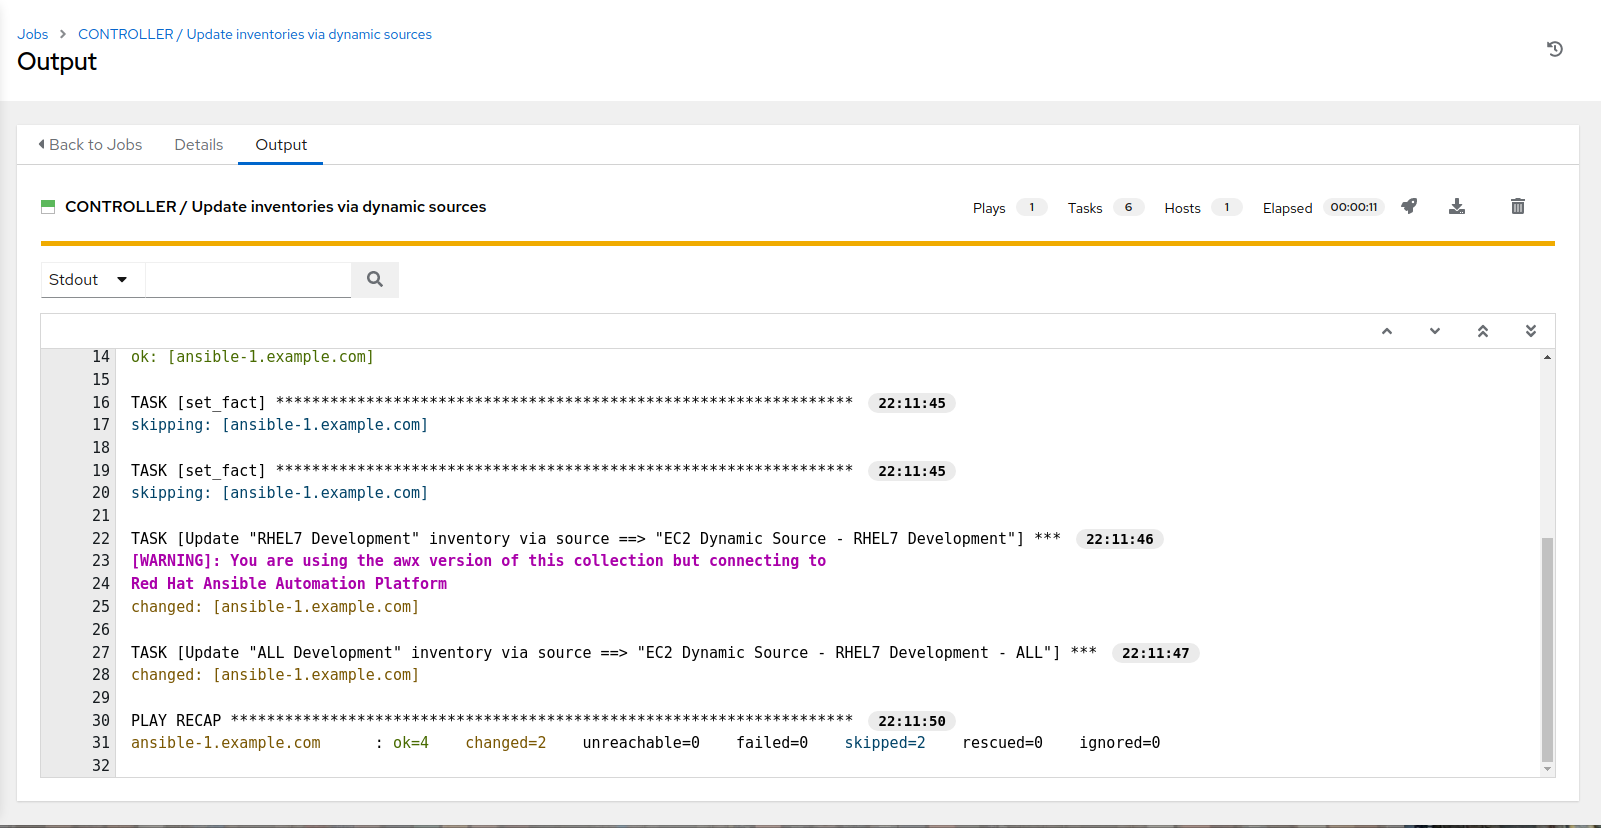
Task: Click line 19 timestamp badge 22:11:45
Action: click(912, 471)
